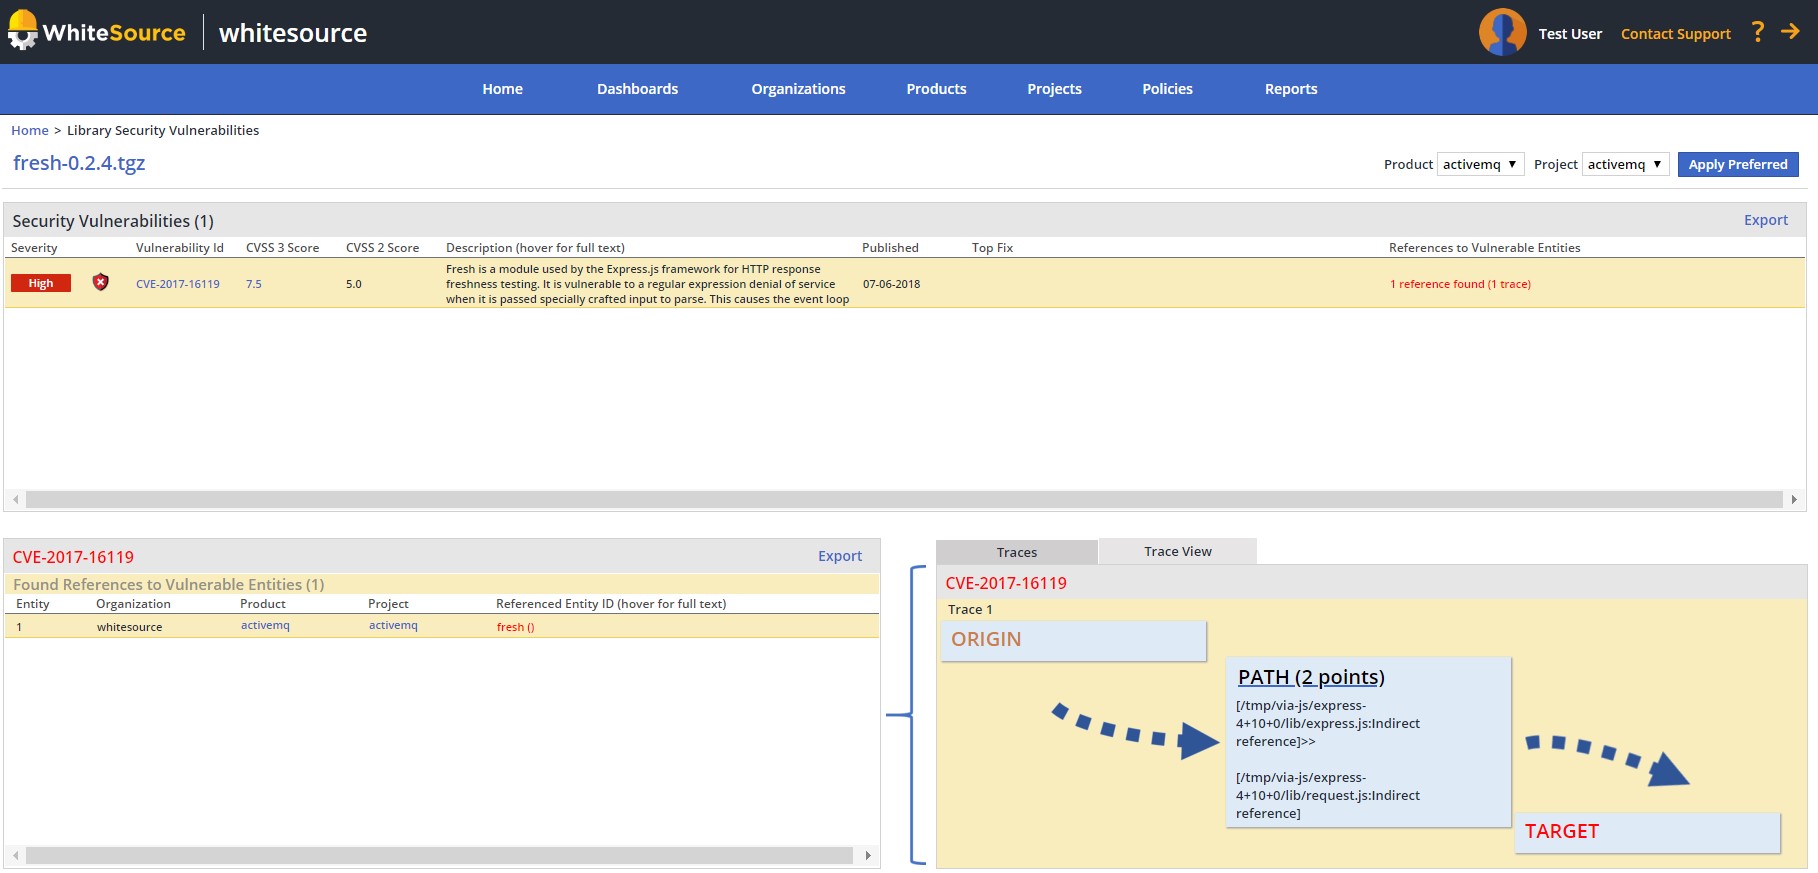Open the Product dropdown
1818x873 pixels.
click(1480, 164)
